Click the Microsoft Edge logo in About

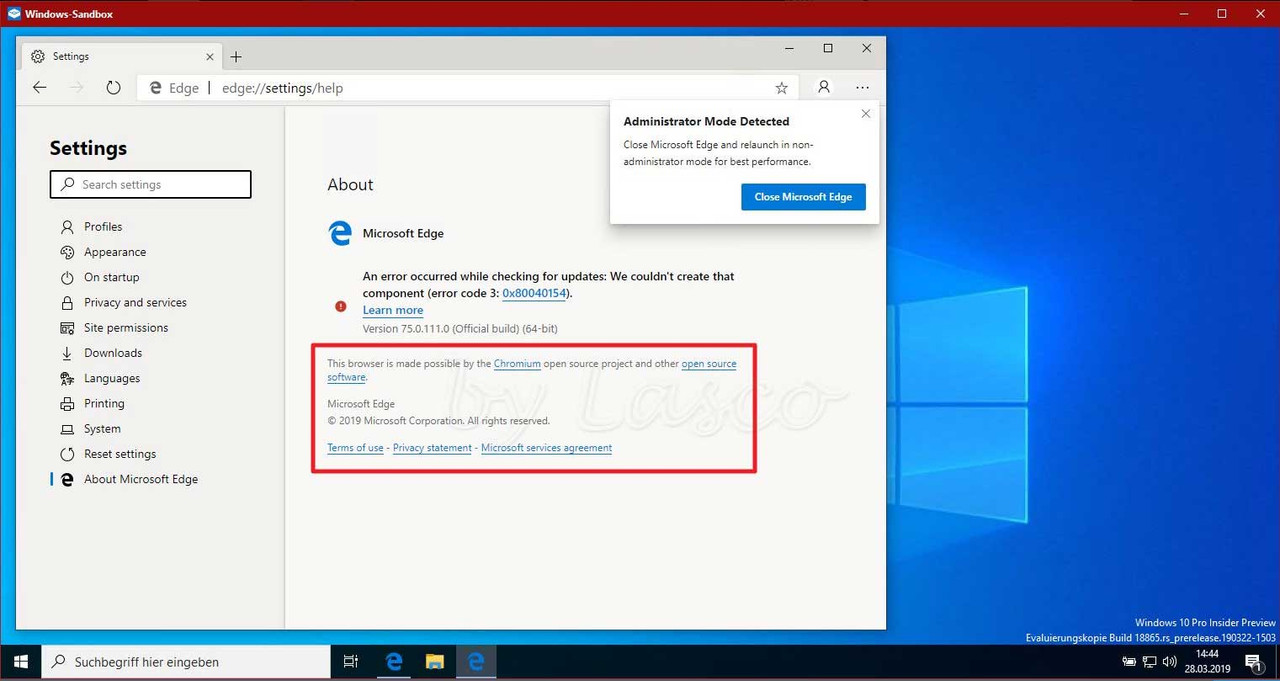(340, 233)
